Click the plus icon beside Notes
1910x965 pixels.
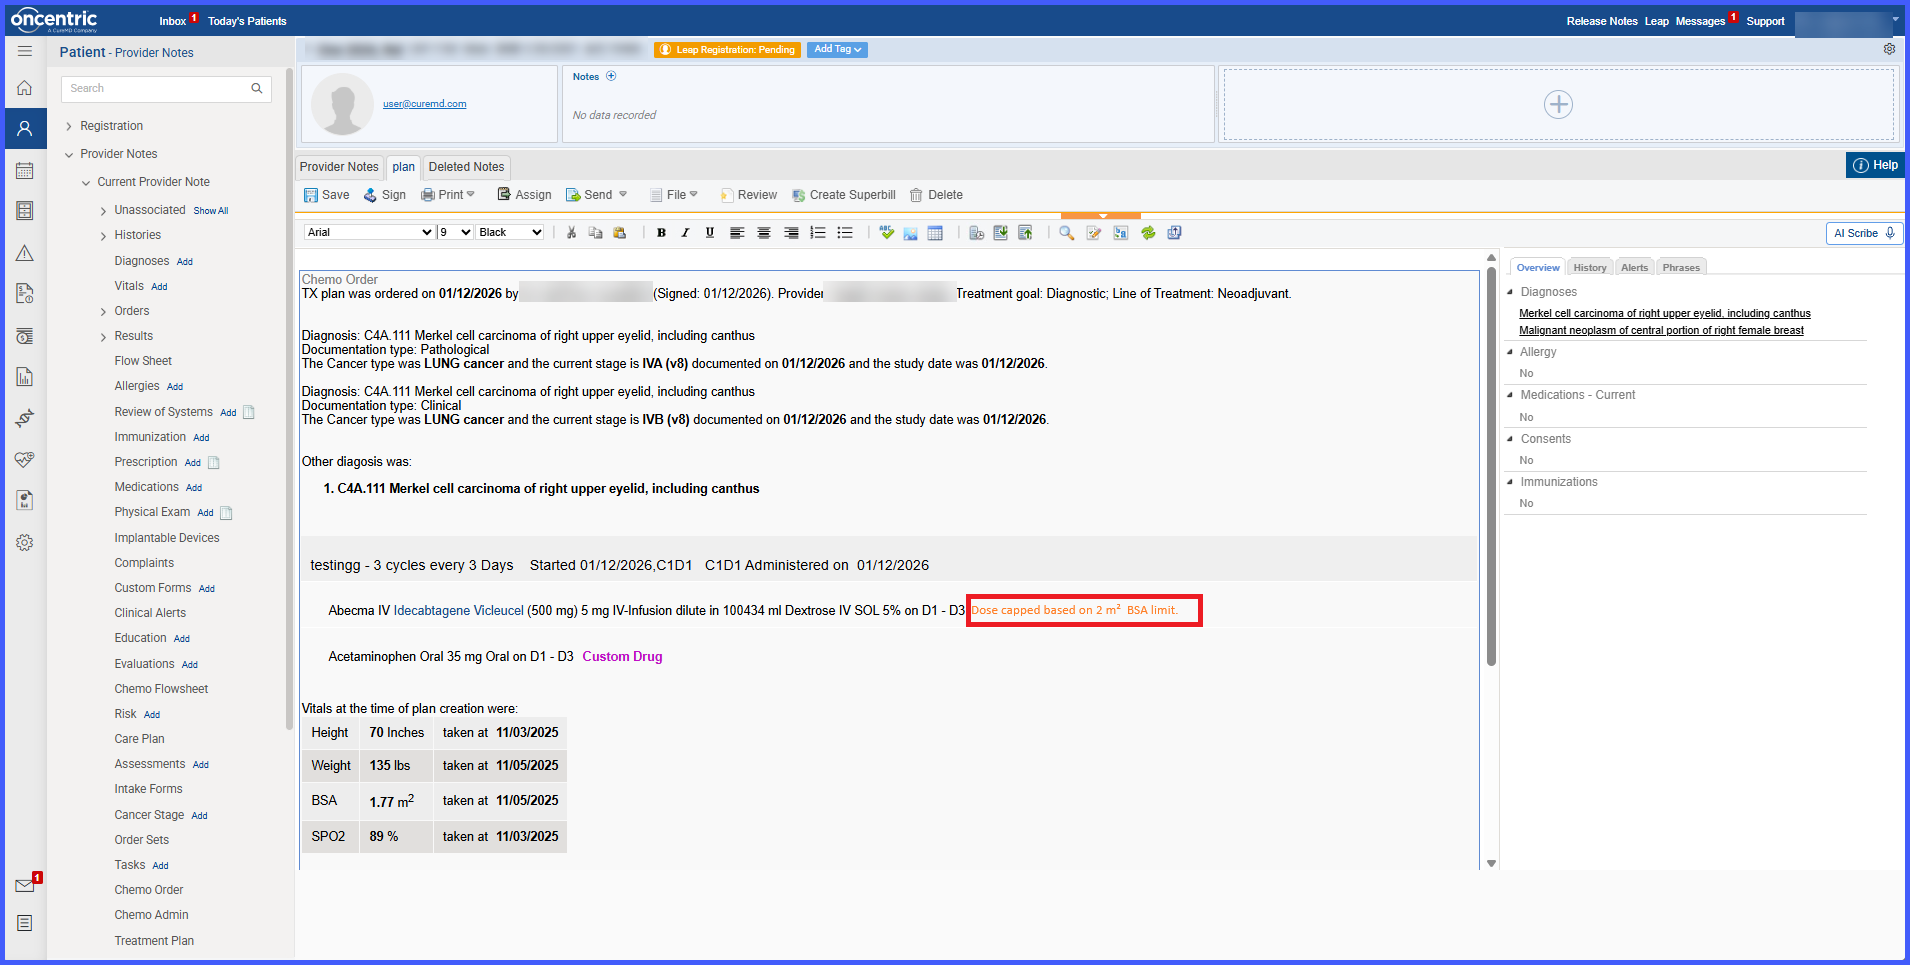click(611, 76)
